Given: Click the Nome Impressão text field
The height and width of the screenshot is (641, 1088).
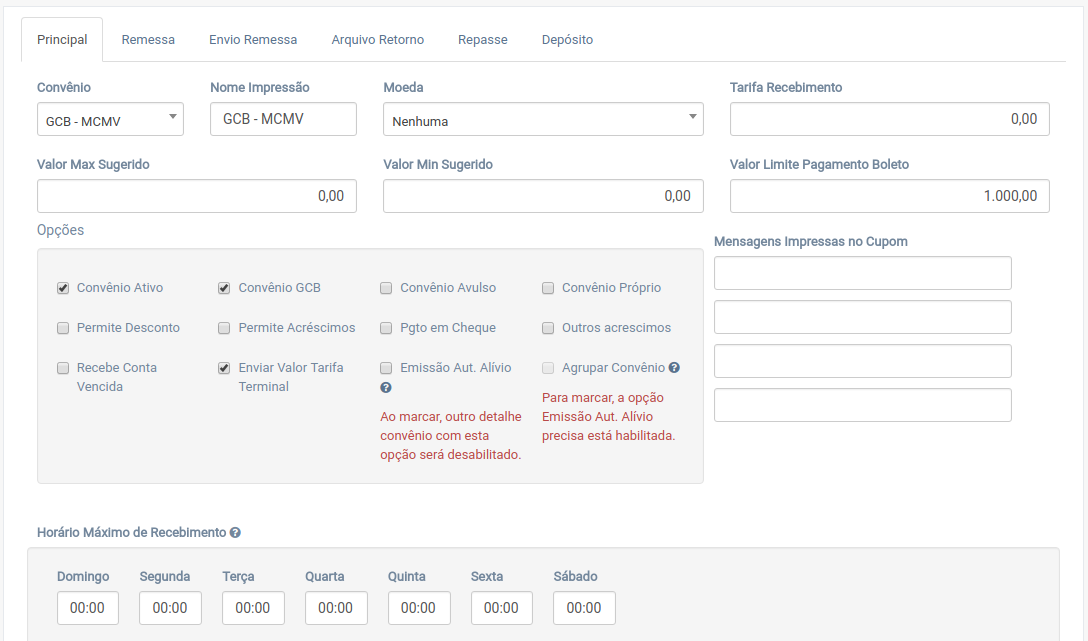Looking at the screenshot, I should coord(283,119).
